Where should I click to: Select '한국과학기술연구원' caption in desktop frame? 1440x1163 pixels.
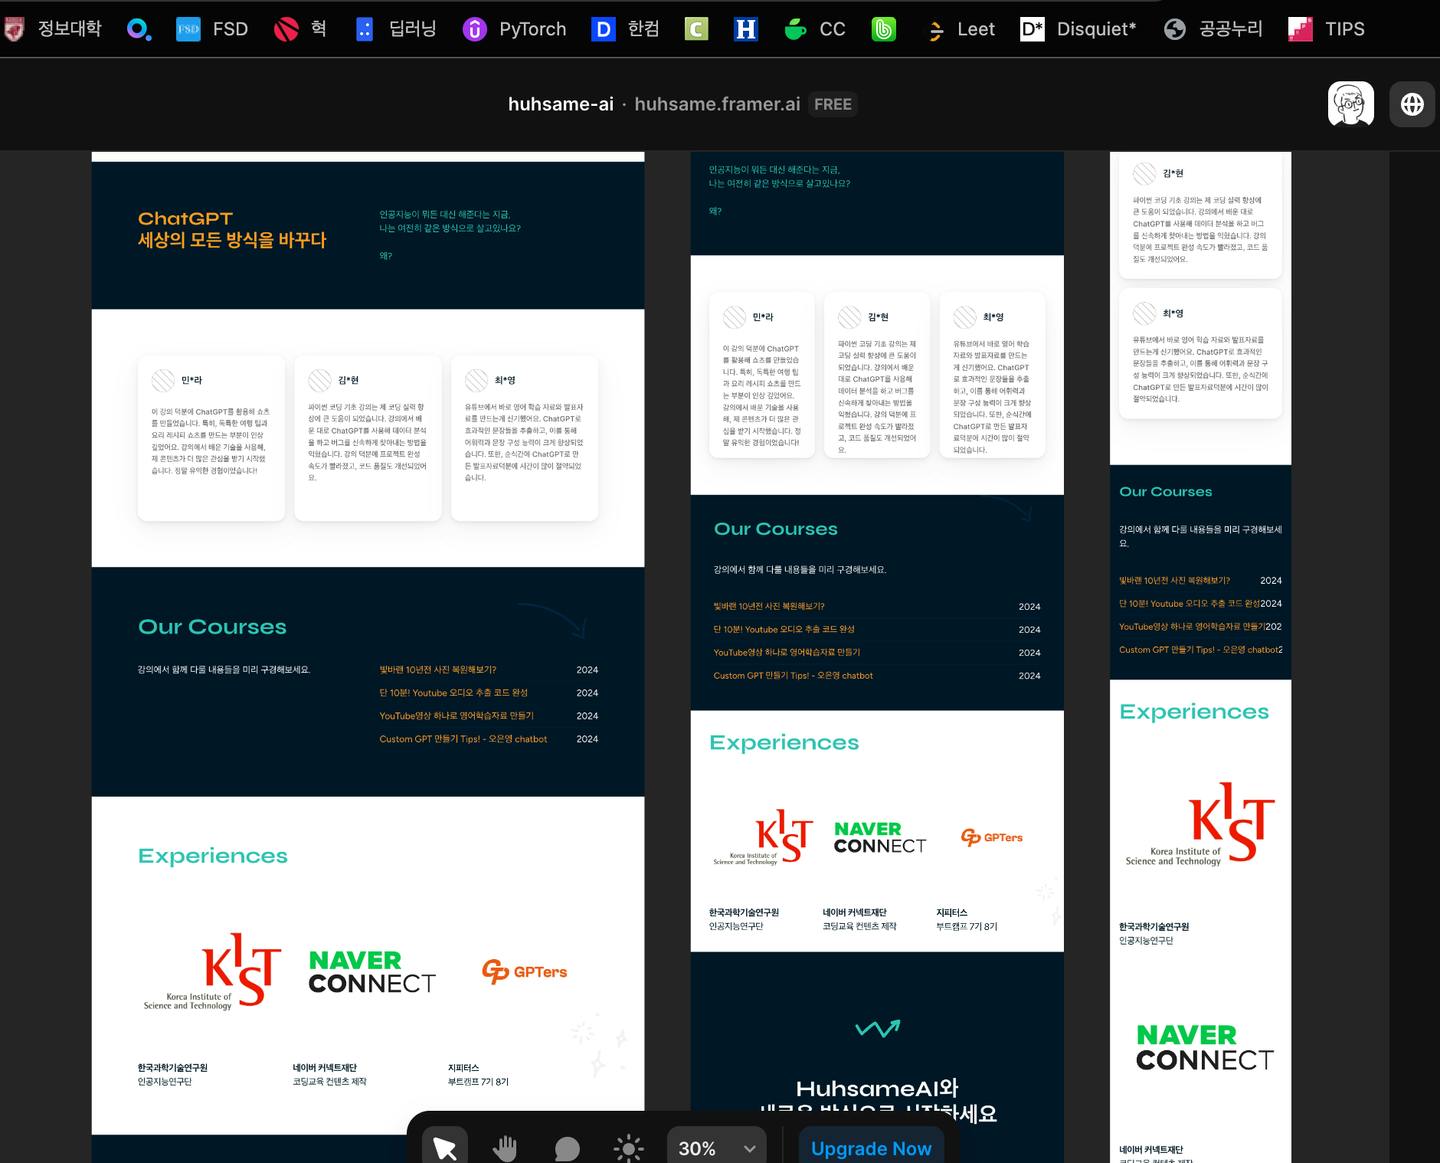pos(173,1068)
